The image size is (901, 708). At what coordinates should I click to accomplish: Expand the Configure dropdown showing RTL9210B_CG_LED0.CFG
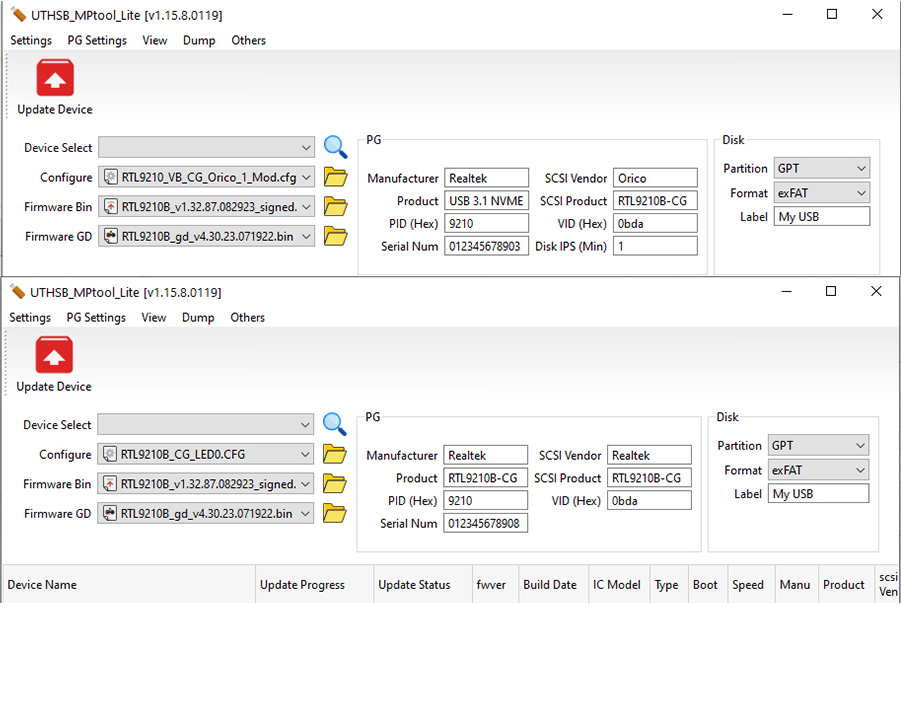pyautogui.click(x=305, y=455)
